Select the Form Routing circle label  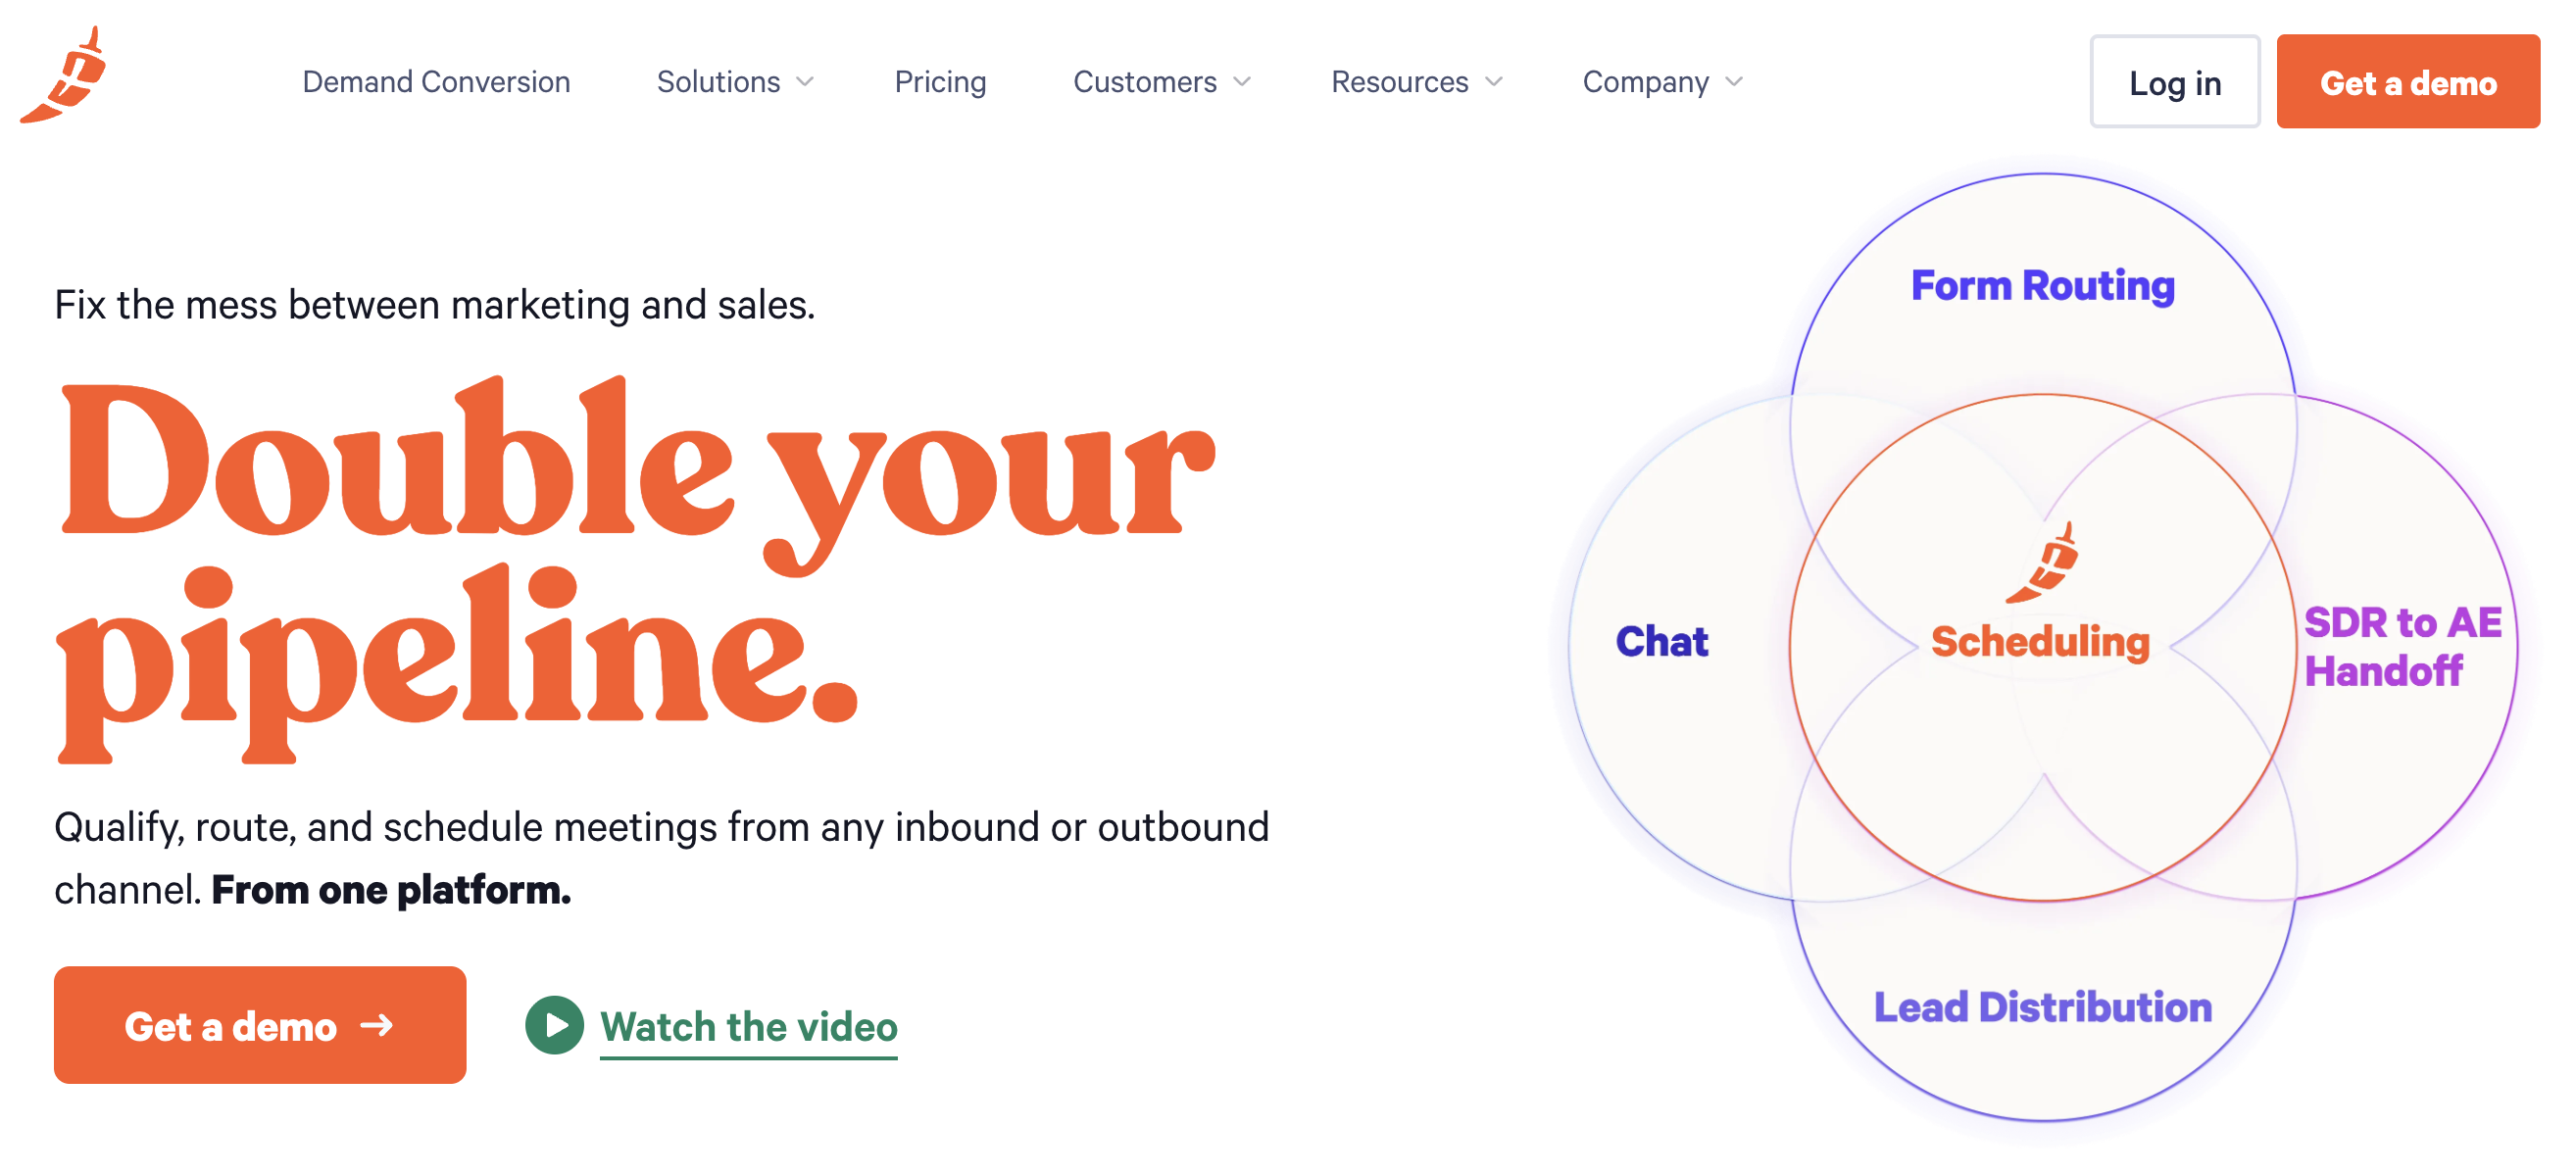2042,286
